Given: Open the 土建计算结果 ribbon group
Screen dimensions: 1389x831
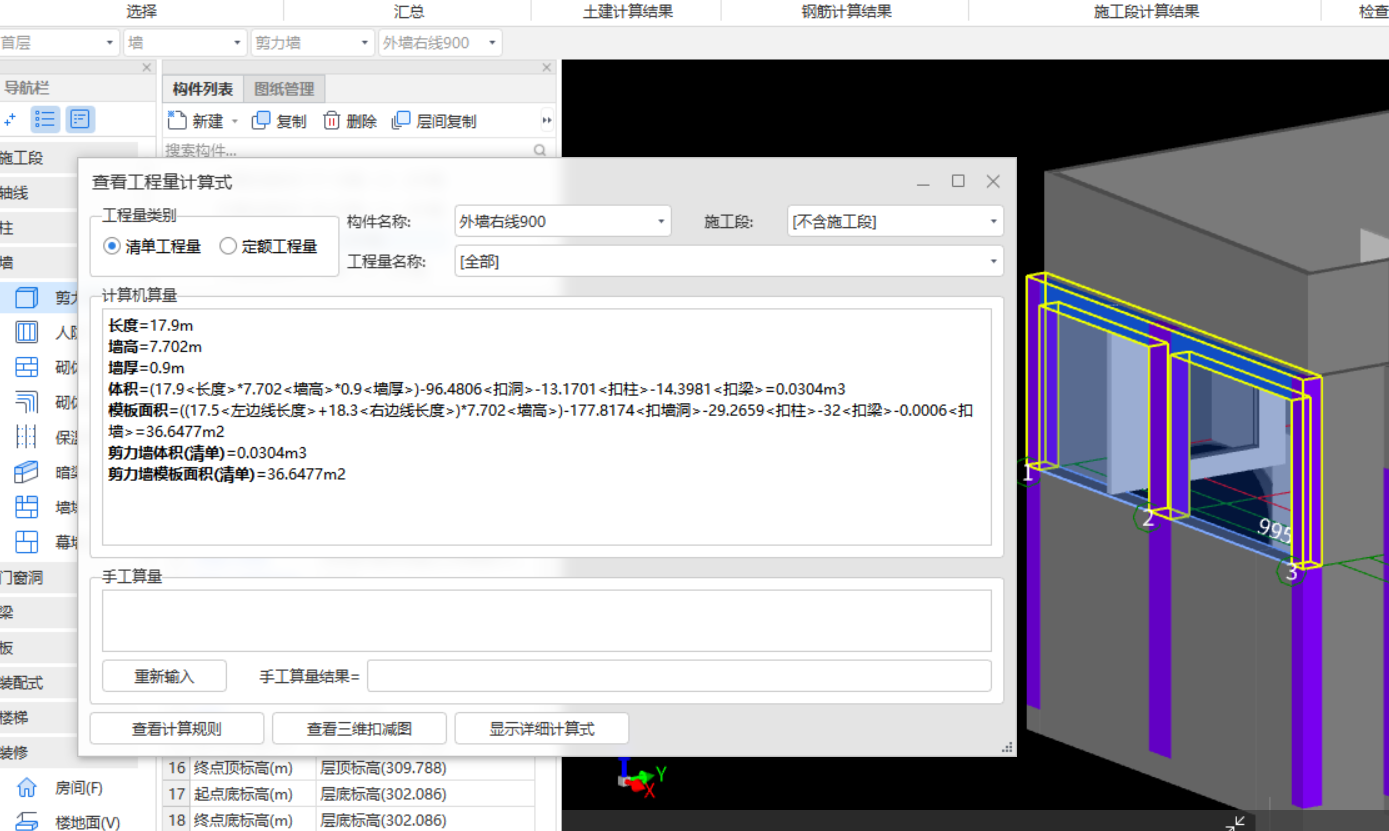Looking at the screenshot, I should [628, 12].
